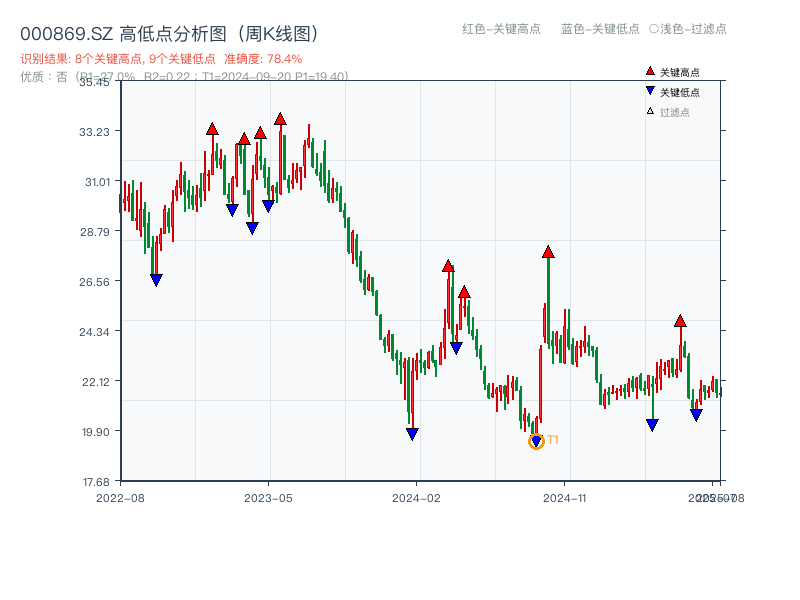
Task: Click the blue 关键低点 legend triangle icon
Action: tap(650, 91)
